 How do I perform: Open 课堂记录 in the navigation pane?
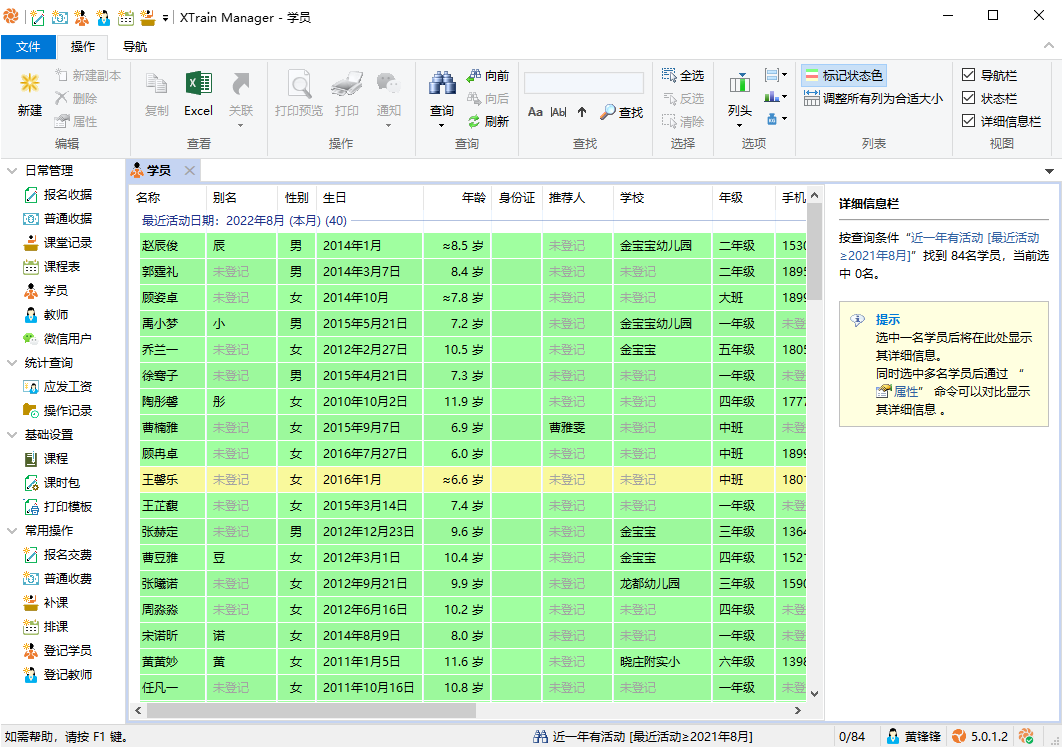click(x=58, y=243)
